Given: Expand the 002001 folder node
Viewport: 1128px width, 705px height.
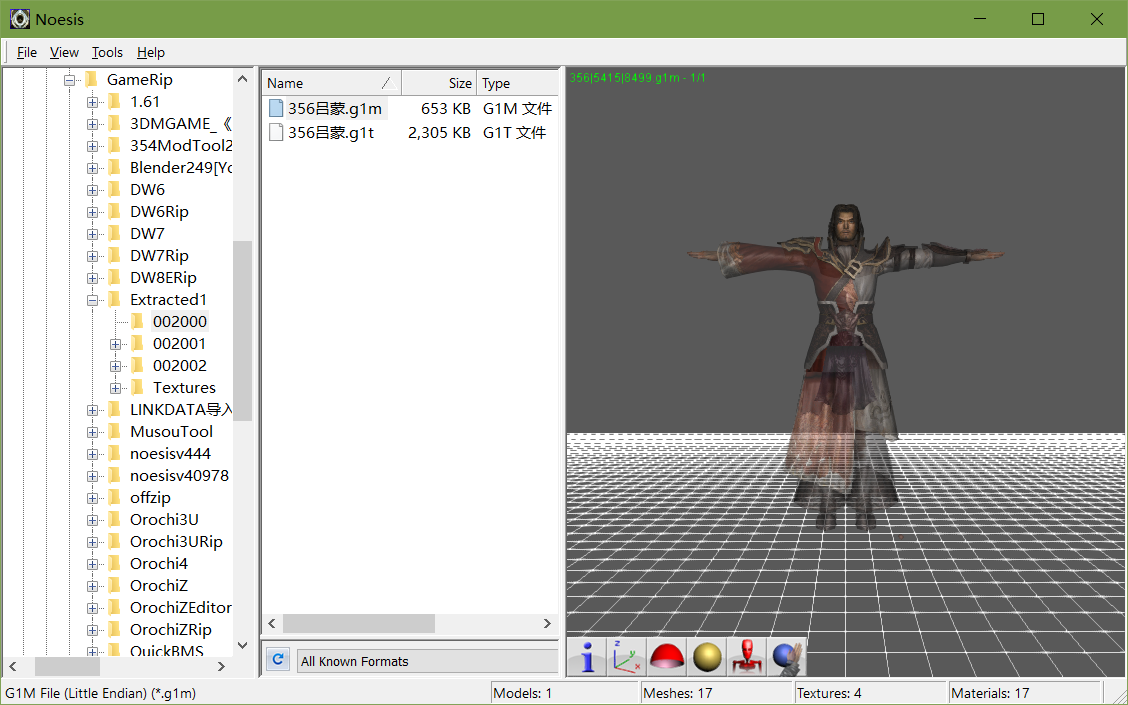Looking at the screenshot, I should point(115,345).
